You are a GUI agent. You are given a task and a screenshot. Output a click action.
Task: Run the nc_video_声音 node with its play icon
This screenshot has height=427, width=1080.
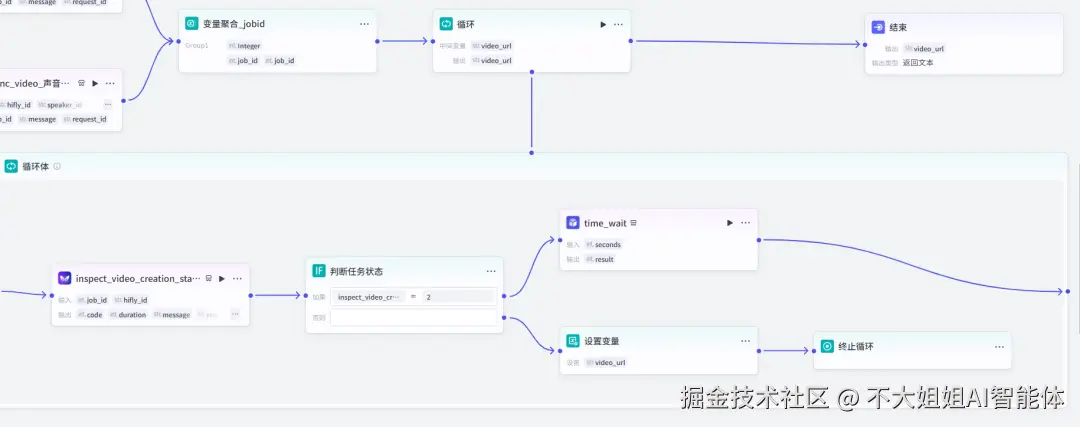[95, 83]
